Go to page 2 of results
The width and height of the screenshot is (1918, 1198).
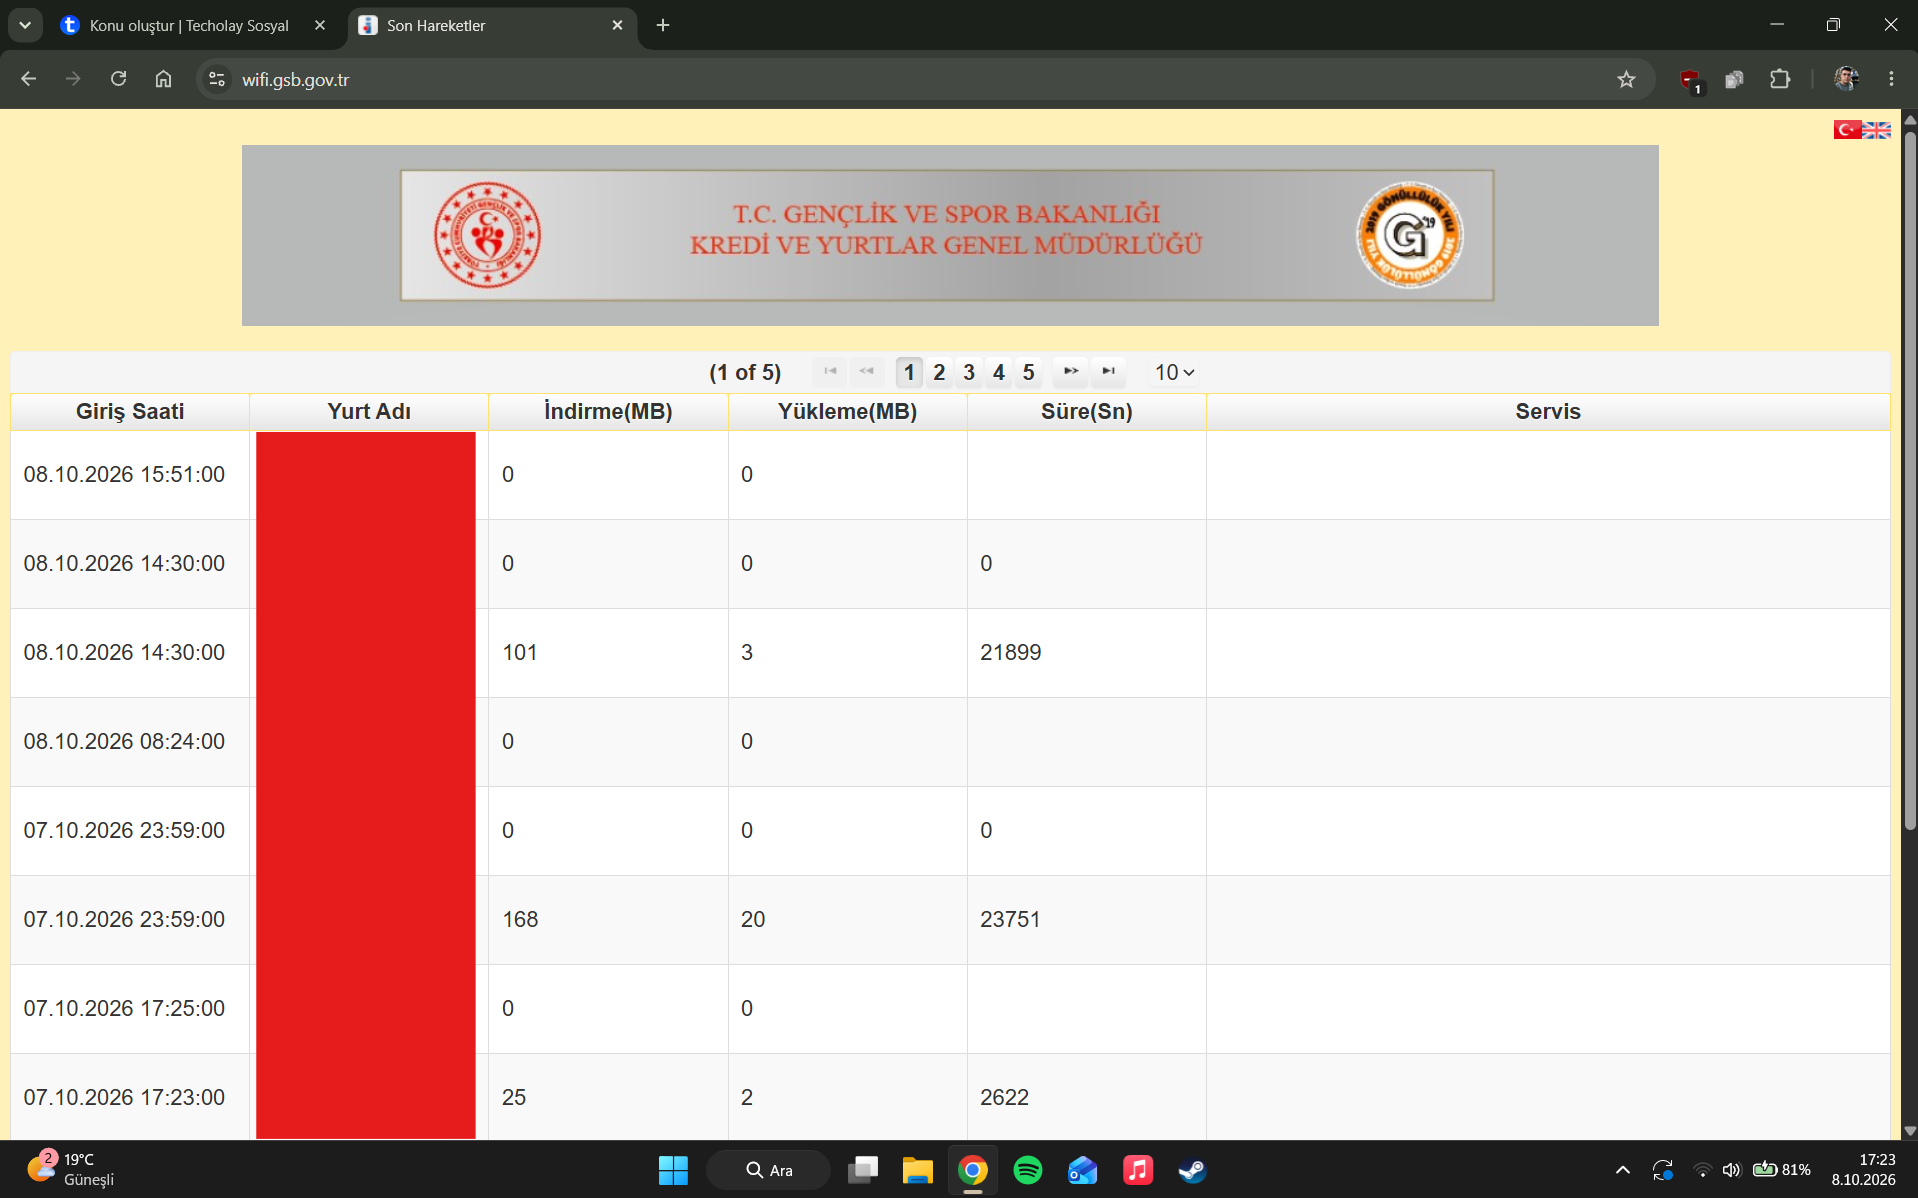(939, 372)
